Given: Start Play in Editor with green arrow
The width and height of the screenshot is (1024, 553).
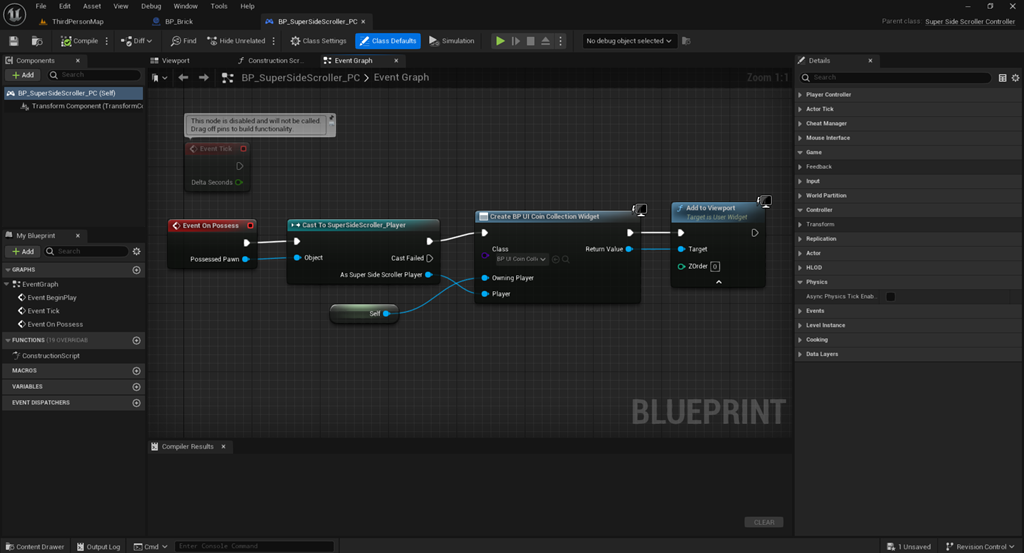Looking at the screenshot, I should [x=500, y=41].
